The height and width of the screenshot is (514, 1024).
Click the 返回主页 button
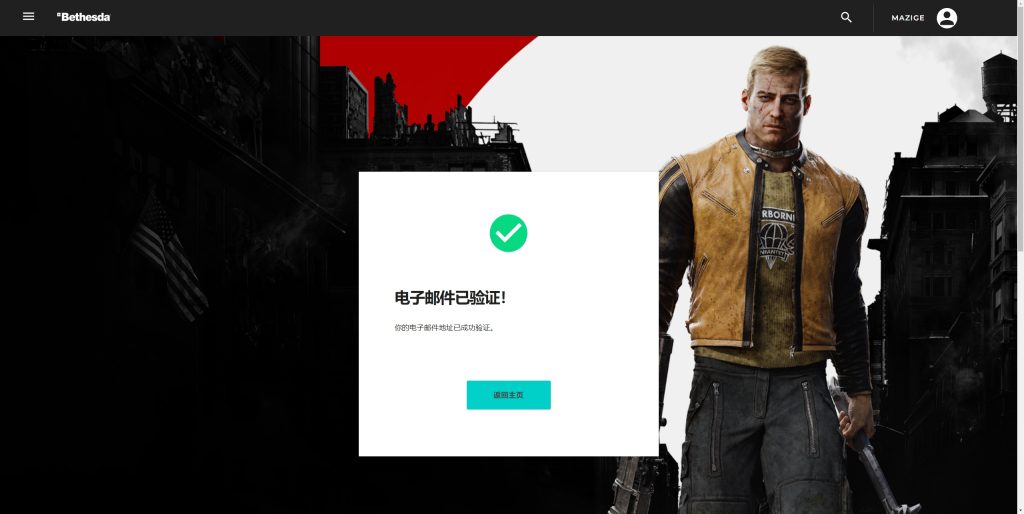[508, 395]
